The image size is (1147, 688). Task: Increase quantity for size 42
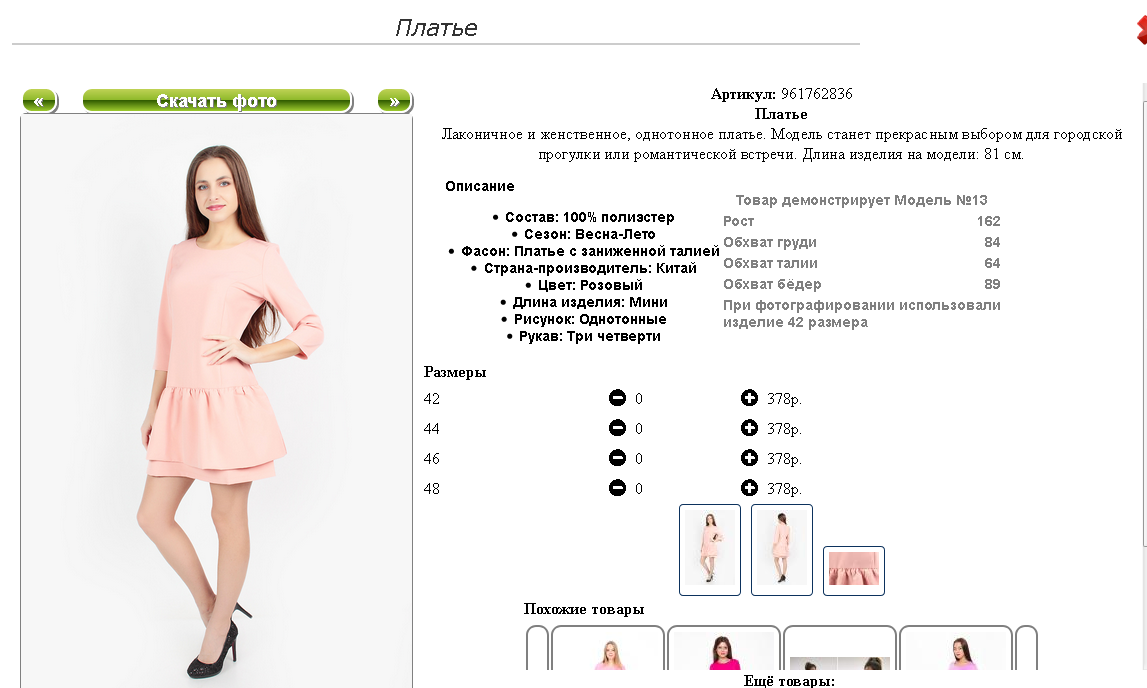pyautogui.click(x=749, y=398)
